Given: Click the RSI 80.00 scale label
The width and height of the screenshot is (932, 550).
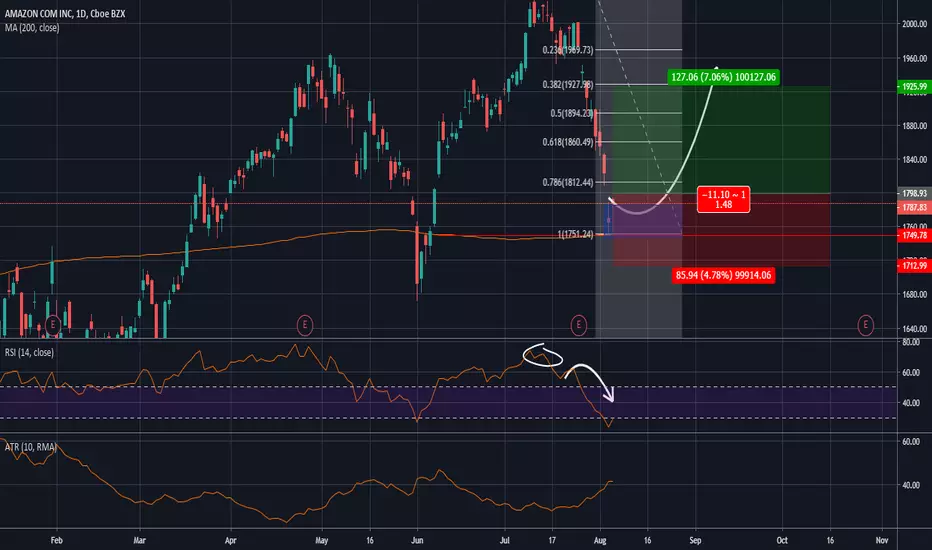Looking at the screenshot, I should 911,342.
